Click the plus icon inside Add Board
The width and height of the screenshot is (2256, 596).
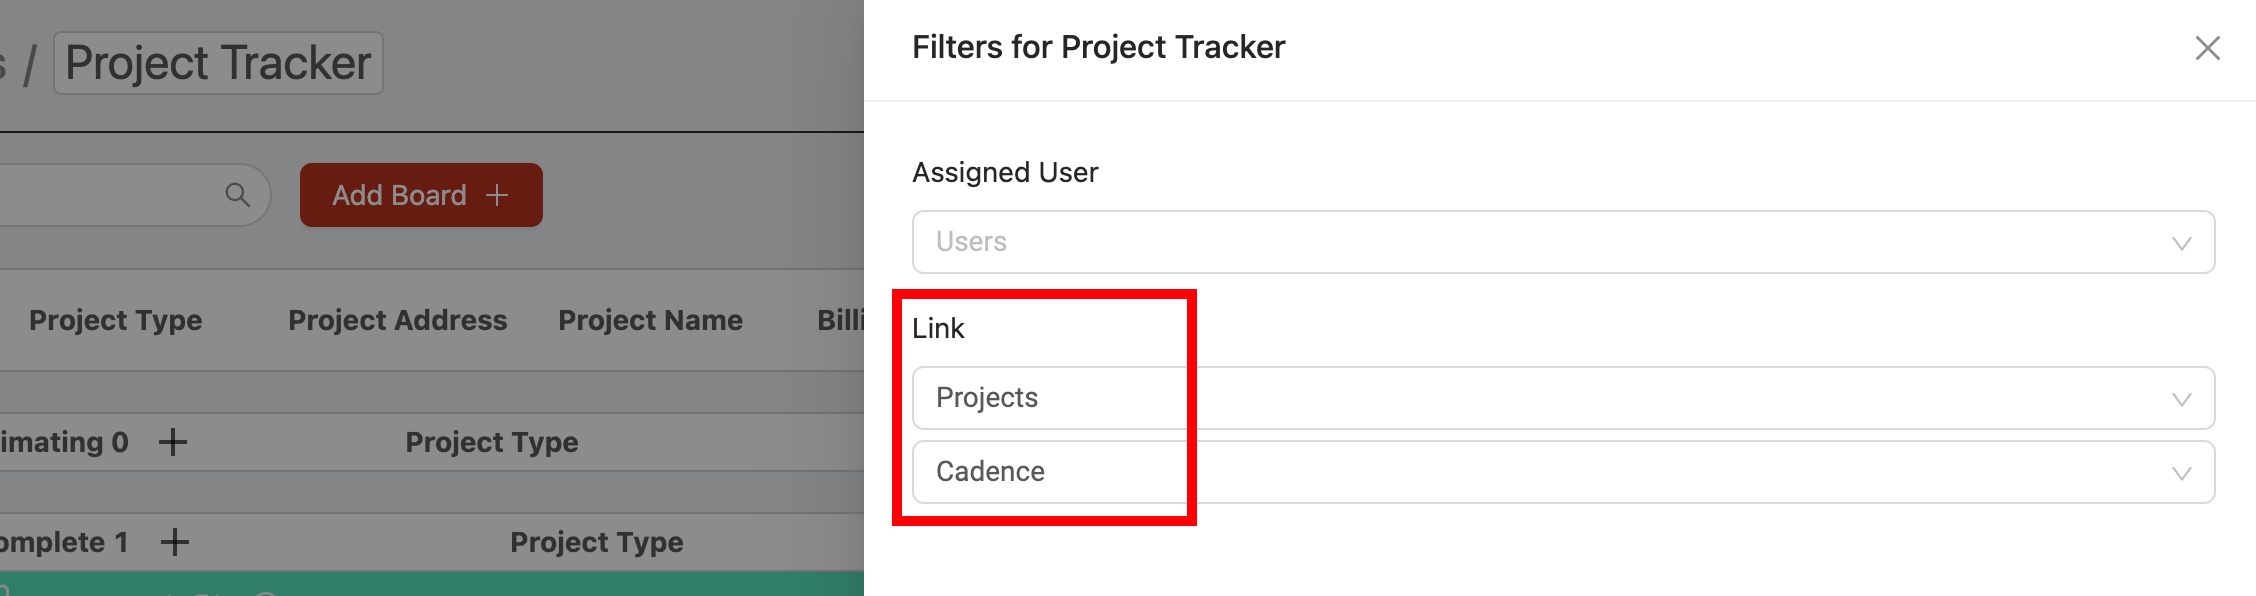click(497, 195)
